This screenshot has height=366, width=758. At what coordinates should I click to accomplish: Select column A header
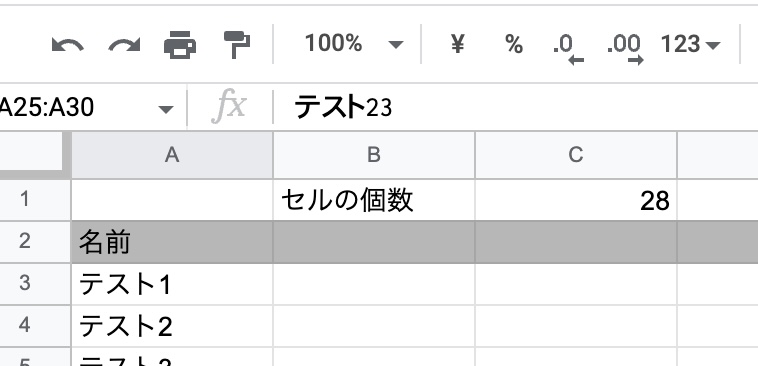(x=172, y=155)
